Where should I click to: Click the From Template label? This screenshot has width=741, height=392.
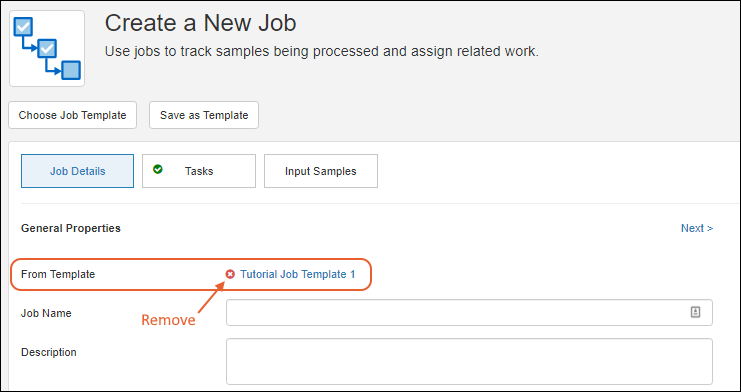click(x=58, y=274)
